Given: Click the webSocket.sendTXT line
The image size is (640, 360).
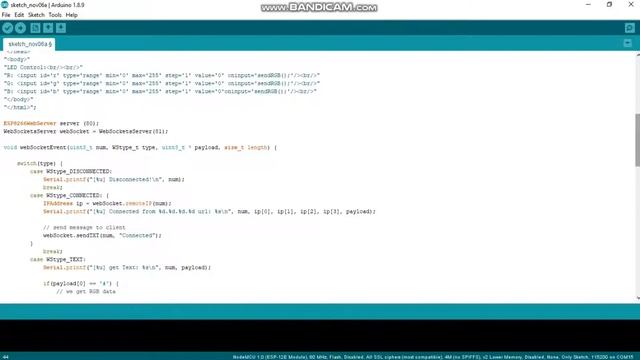Looking at the screenshot, I should [x=102, y=236].
